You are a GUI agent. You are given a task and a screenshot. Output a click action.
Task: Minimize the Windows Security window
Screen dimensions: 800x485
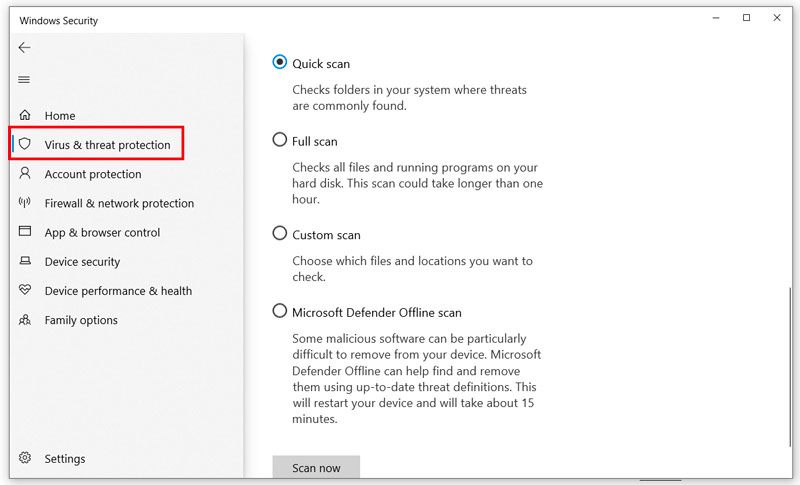[716, 18]
